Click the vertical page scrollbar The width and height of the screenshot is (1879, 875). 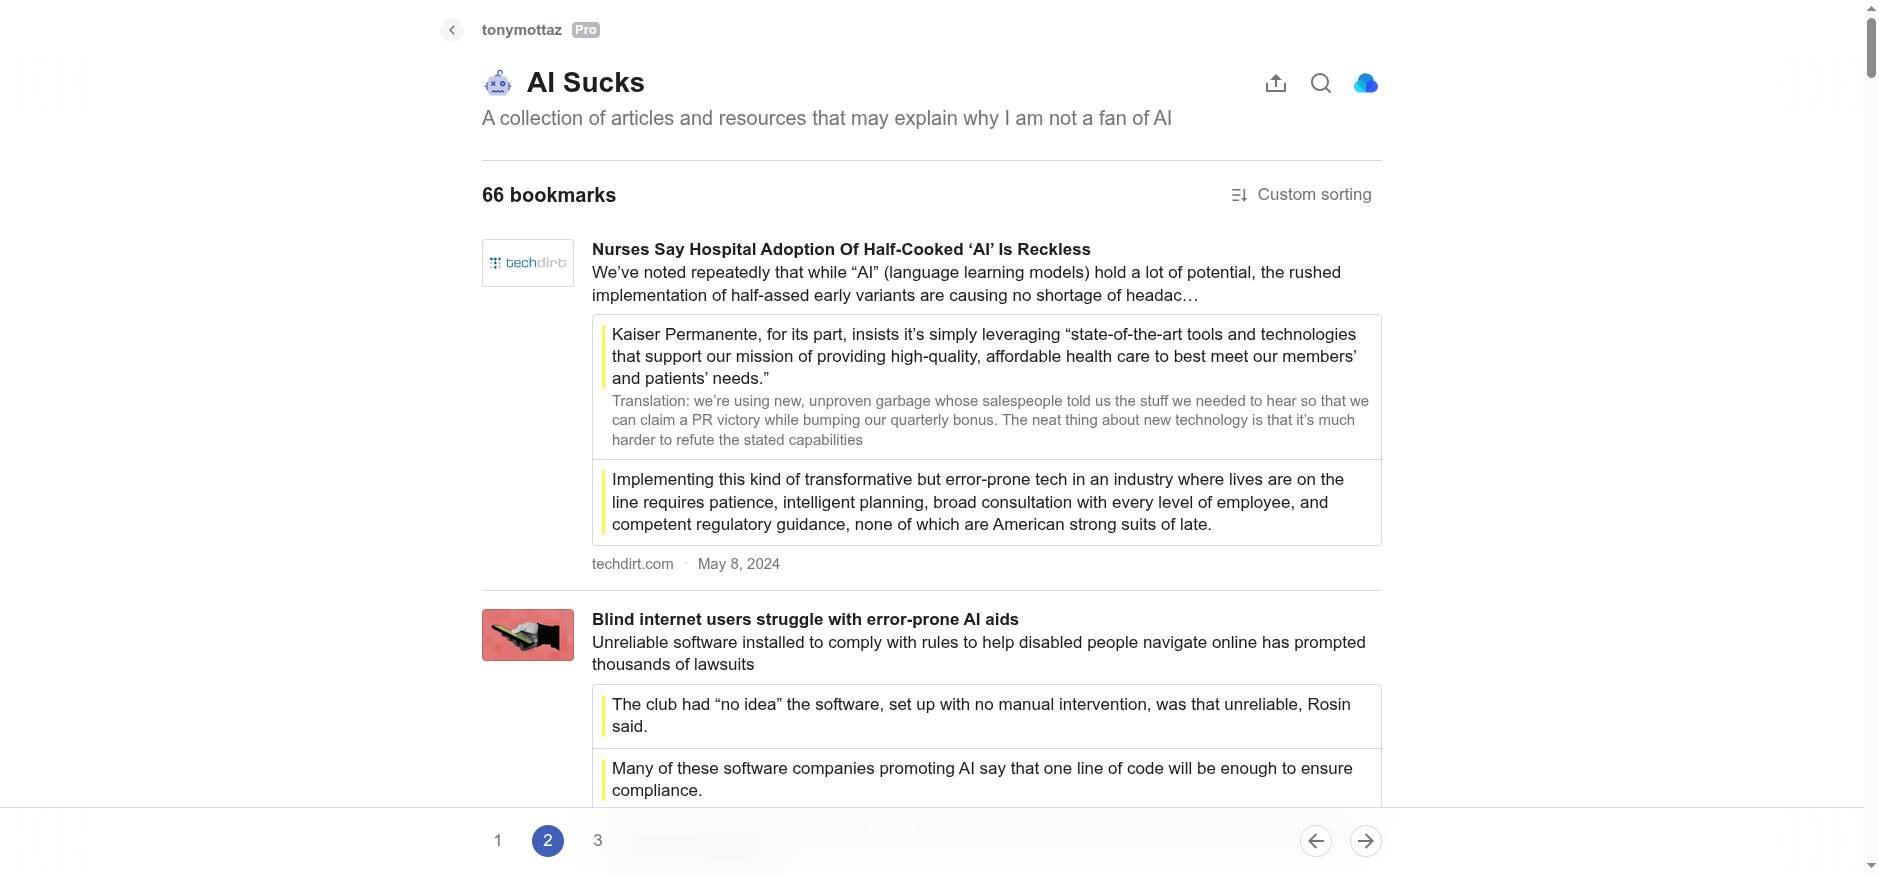tap(1871, 47)
